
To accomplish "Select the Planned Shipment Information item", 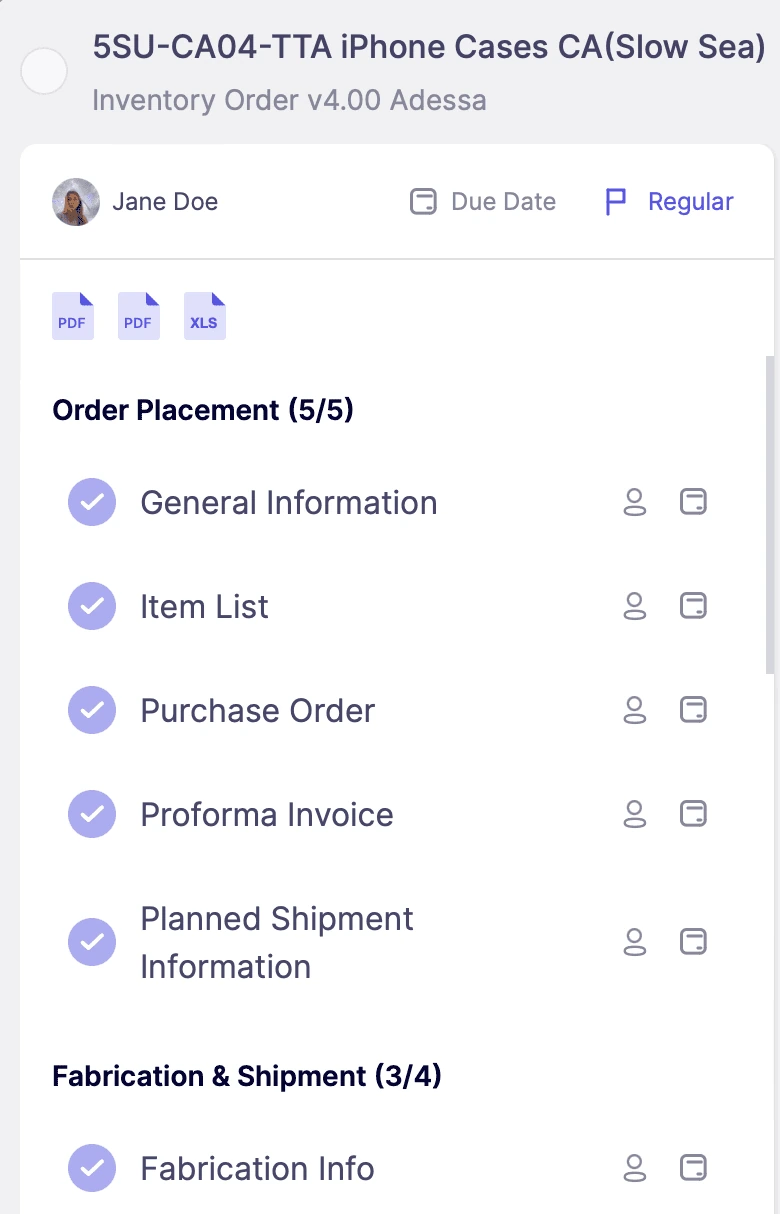I will click(277, 942).
